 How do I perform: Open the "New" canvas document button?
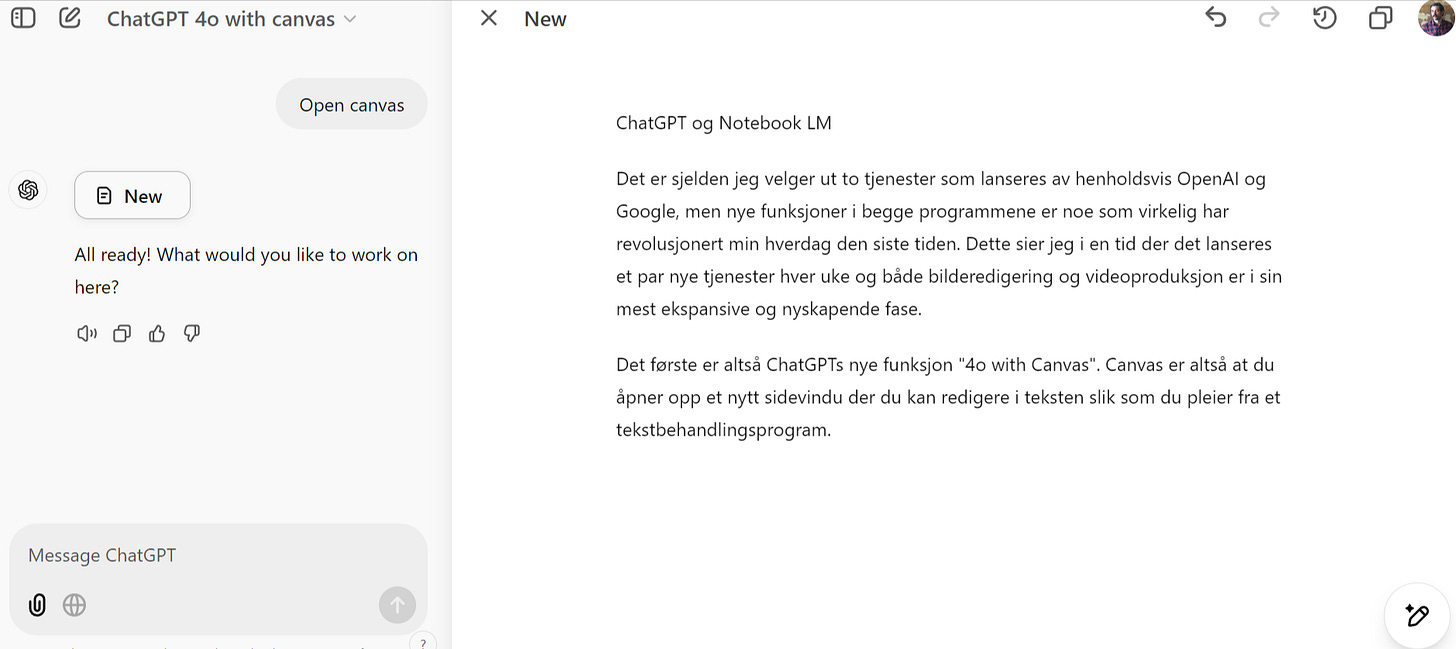click(x=132, y=196)
